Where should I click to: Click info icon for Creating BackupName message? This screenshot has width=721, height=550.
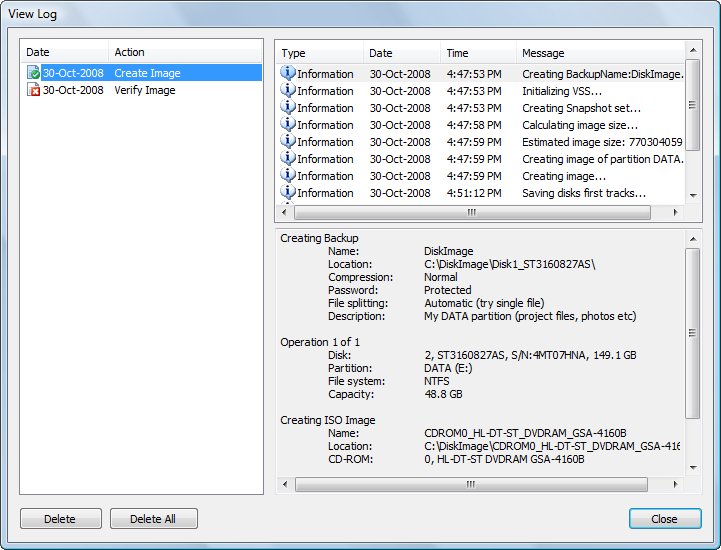288,73
